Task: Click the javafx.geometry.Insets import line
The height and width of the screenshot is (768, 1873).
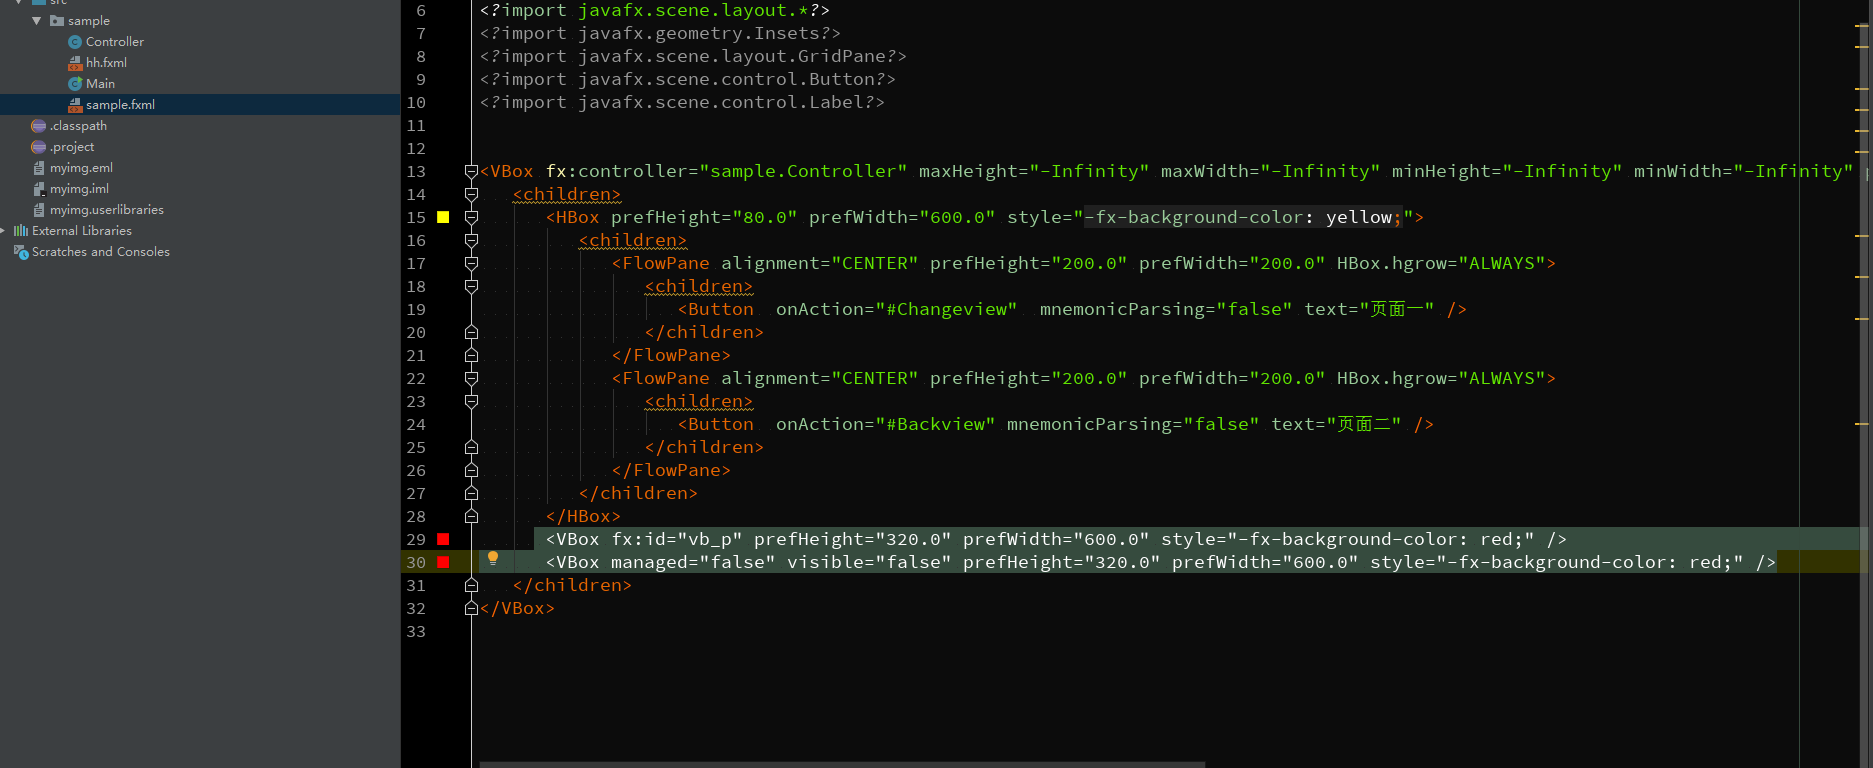Action: 660,33
